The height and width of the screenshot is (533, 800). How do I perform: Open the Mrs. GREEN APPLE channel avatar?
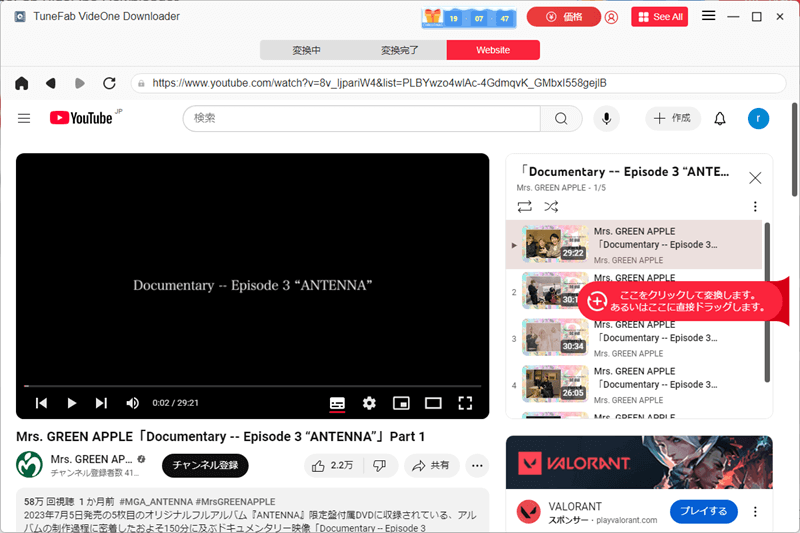tap(30, 465)
